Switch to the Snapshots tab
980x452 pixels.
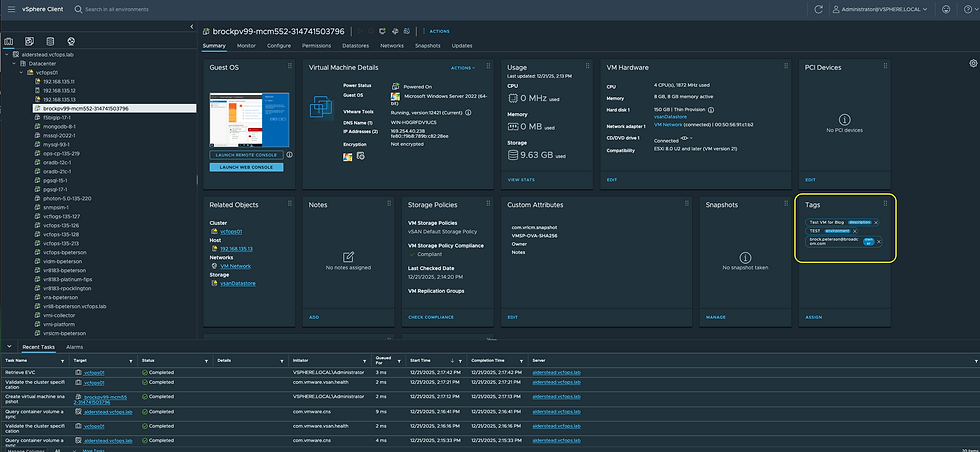pyautogui.click(x=427, y=46)
